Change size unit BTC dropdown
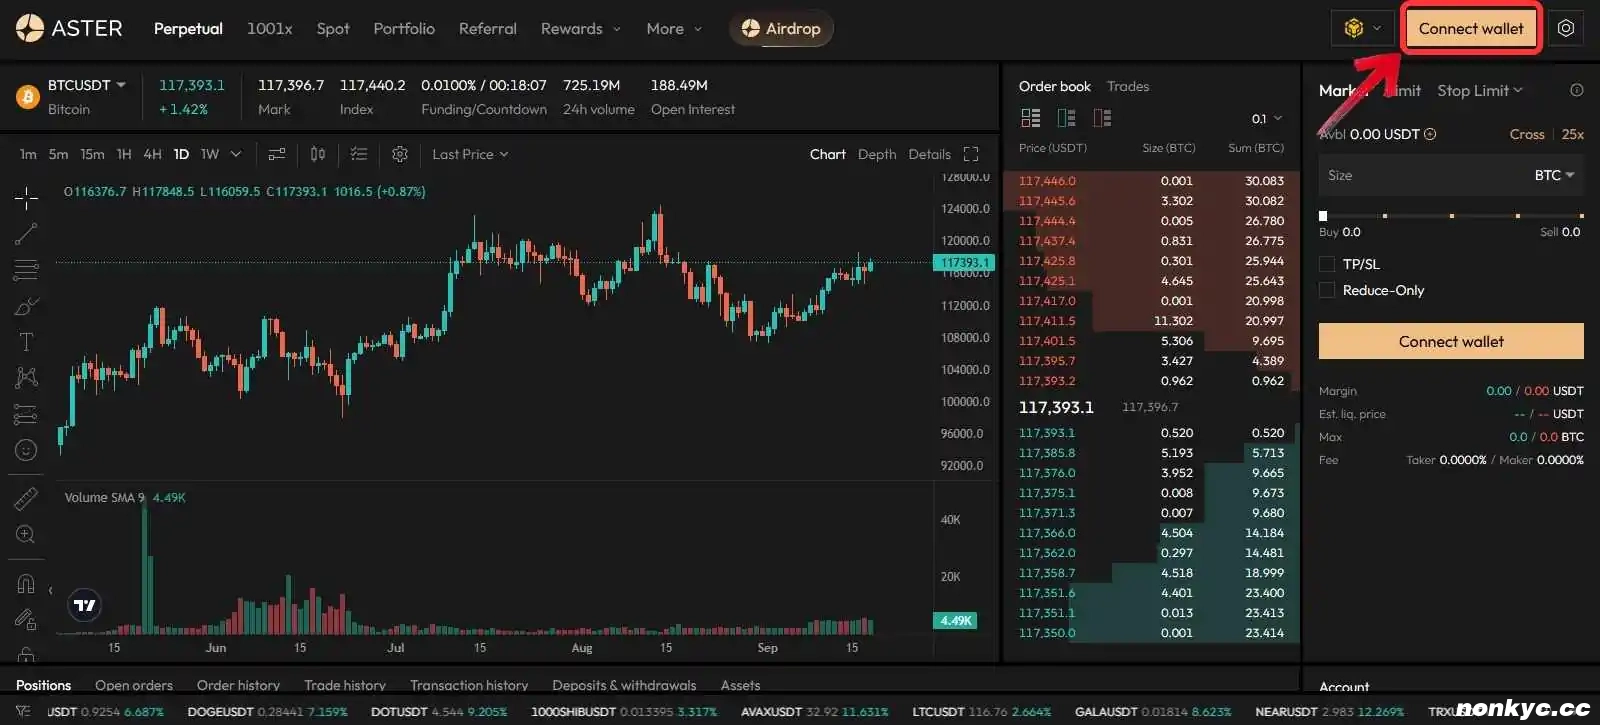The width and height of the screenshot is (1600, 725). pyautogui.click(x=1554, y=175)
